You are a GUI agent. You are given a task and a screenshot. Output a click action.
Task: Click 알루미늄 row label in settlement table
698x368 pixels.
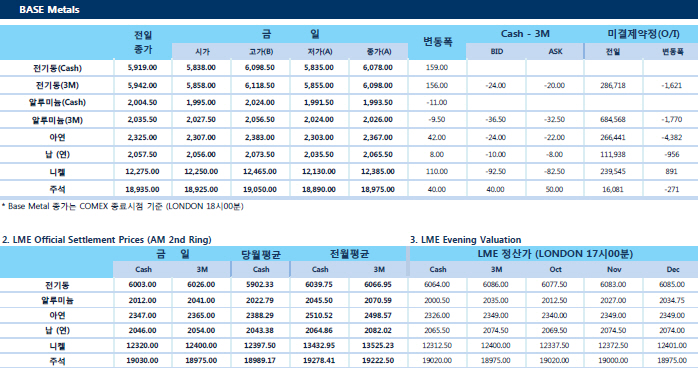[57, 300]
